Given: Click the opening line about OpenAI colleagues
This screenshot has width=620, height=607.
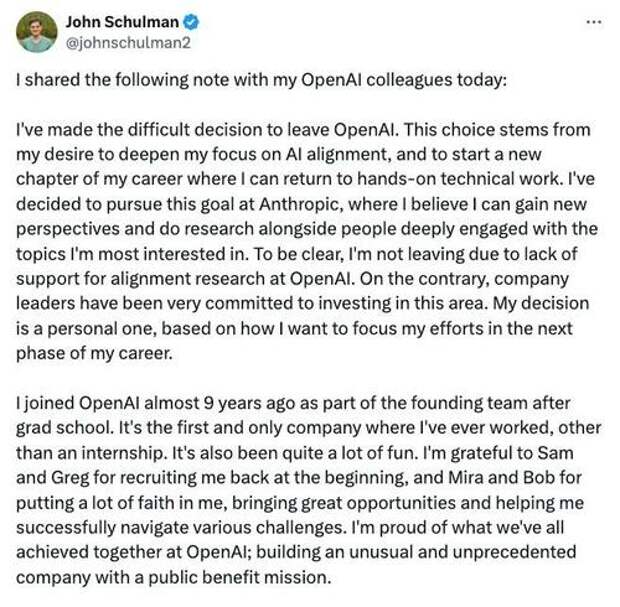Looking at the screenshot, I should [261, 80].
